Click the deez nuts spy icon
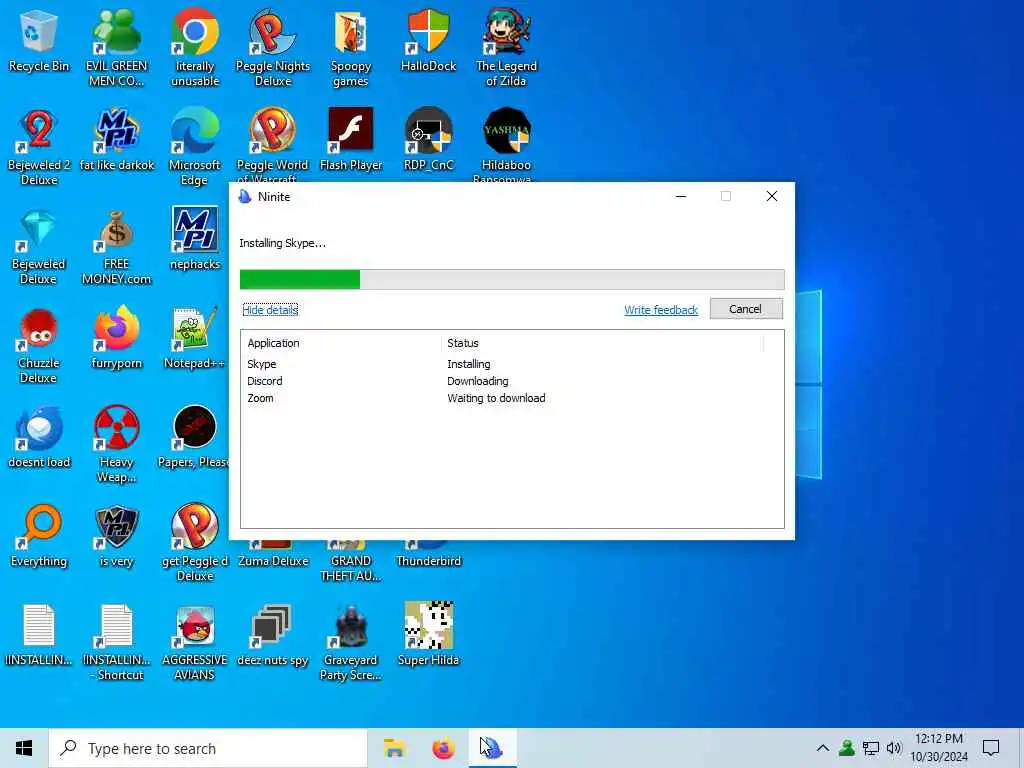Screen dimensions: 1024x768 (272, 636)
